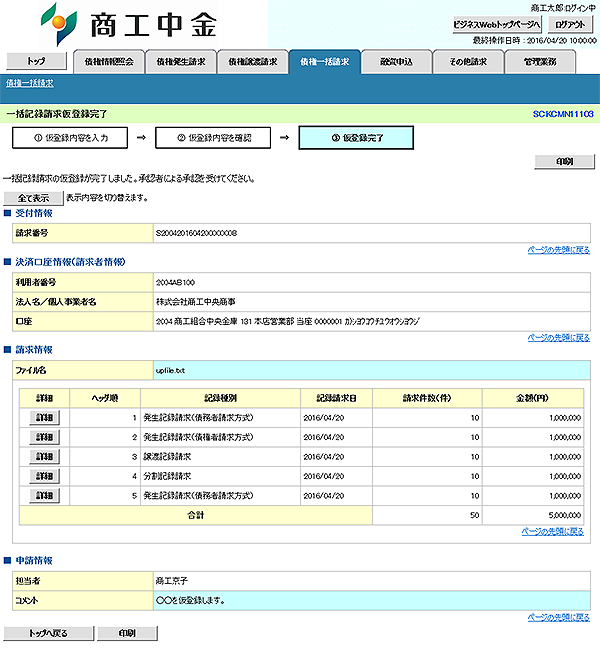Screen dimensions: 600x649
Task: Open 詳細 for header row 2
Action: (x=44, y=437)
